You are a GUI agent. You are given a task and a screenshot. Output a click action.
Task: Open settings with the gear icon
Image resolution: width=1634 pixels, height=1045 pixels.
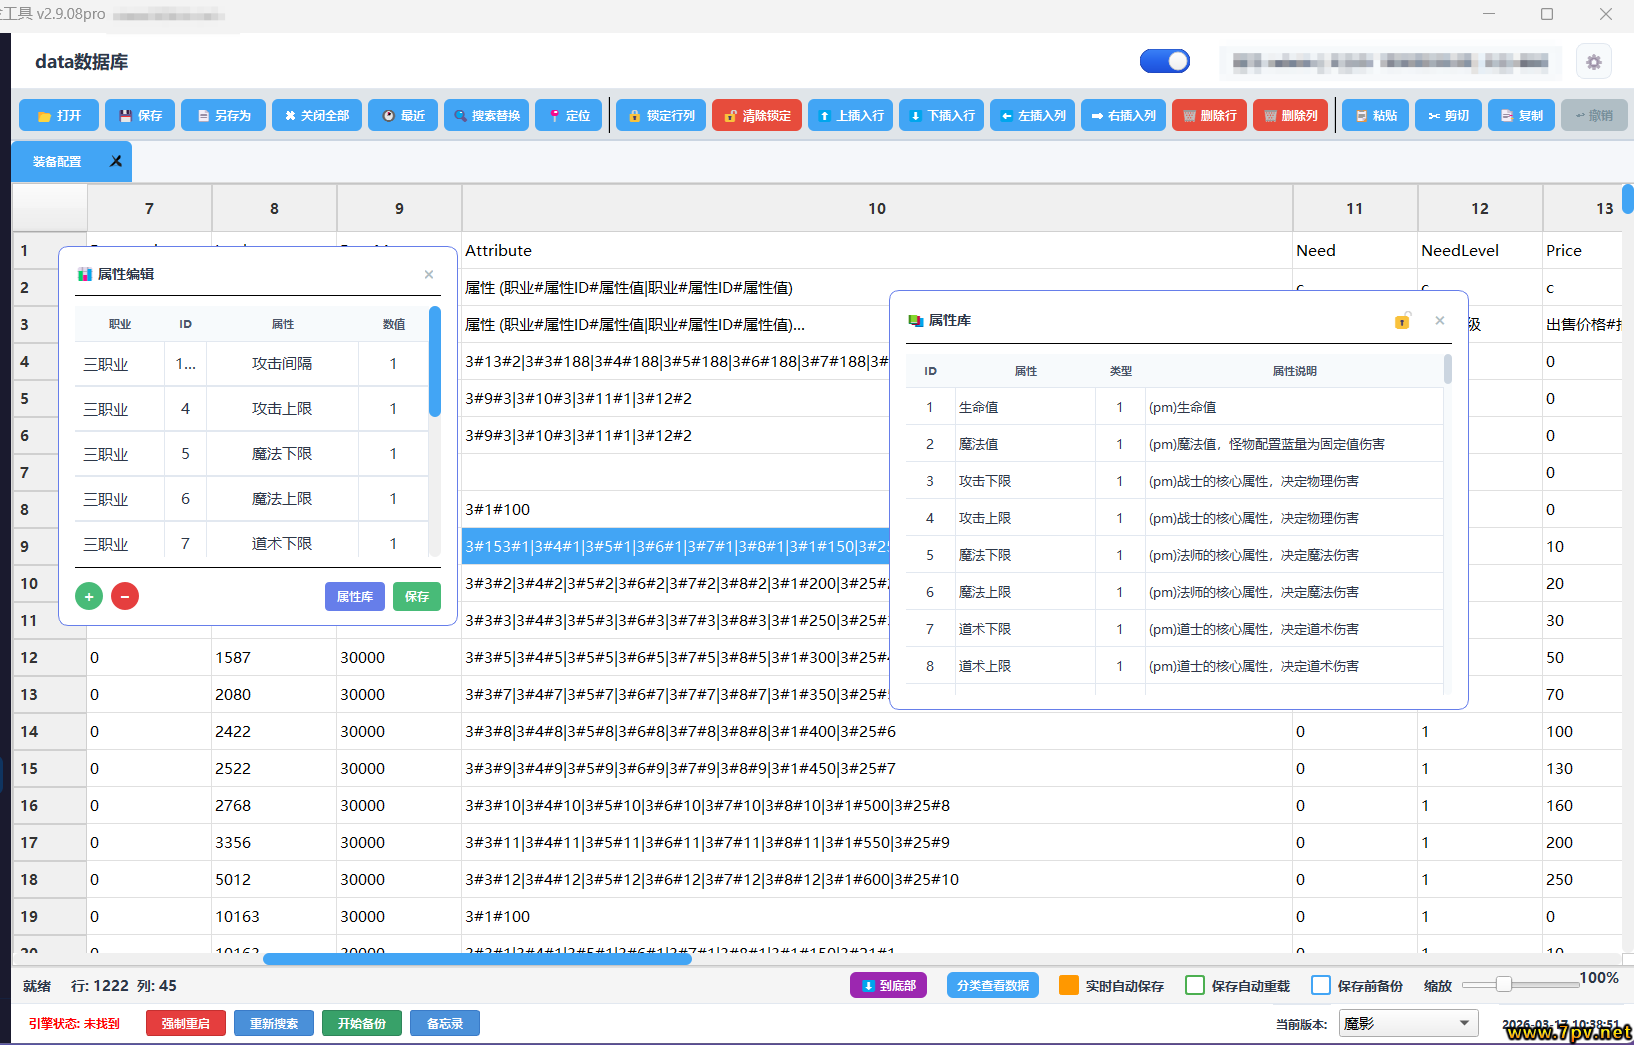tap(1593, 62)
